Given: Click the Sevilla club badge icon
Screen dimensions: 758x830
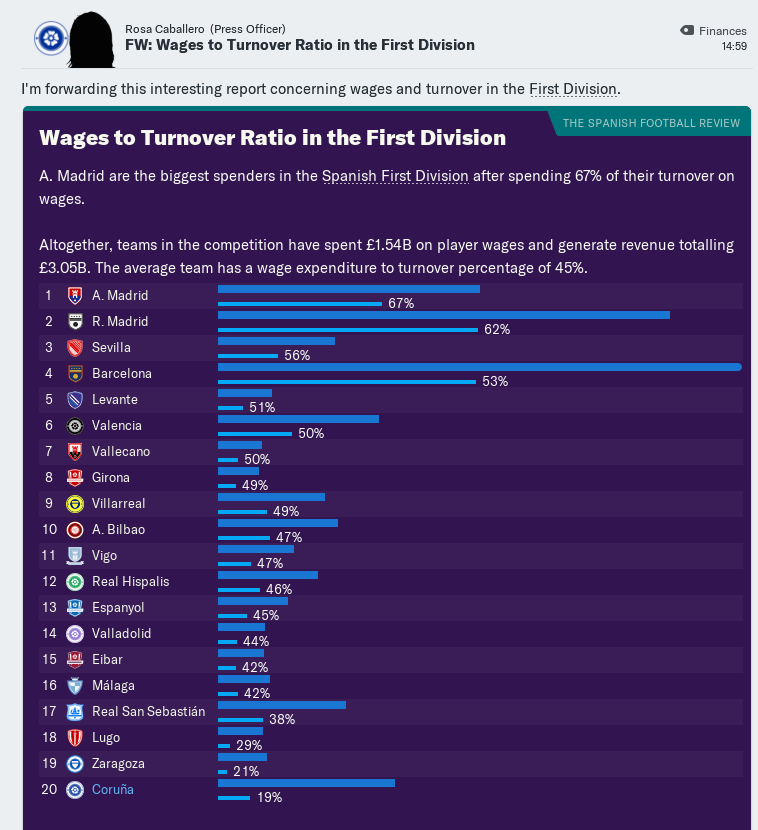Looking at the screenshot, I should point(74,348).
